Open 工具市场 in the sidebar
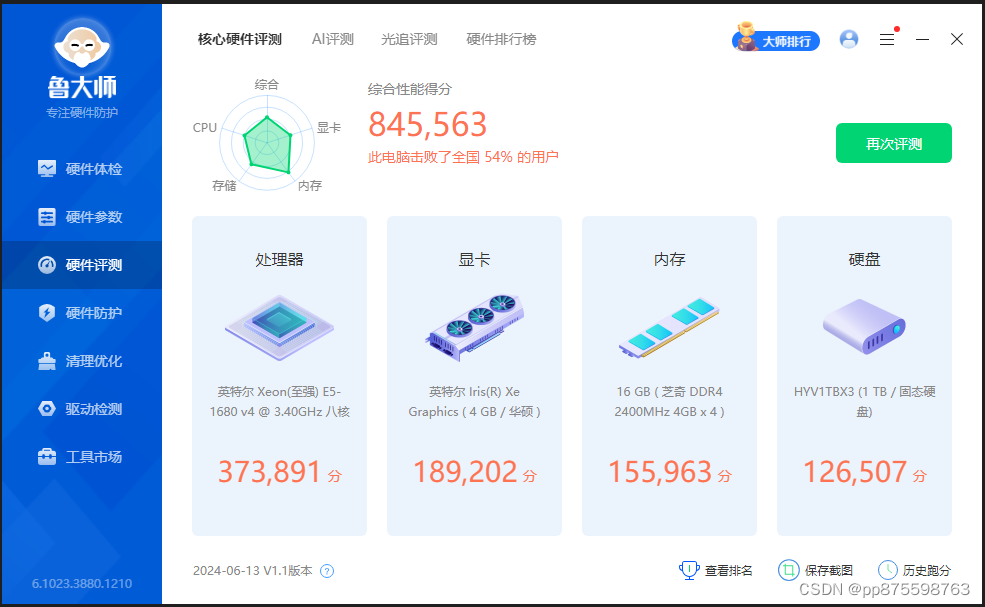Viewport: 985px width, 607px height. (x=80, y=457)
